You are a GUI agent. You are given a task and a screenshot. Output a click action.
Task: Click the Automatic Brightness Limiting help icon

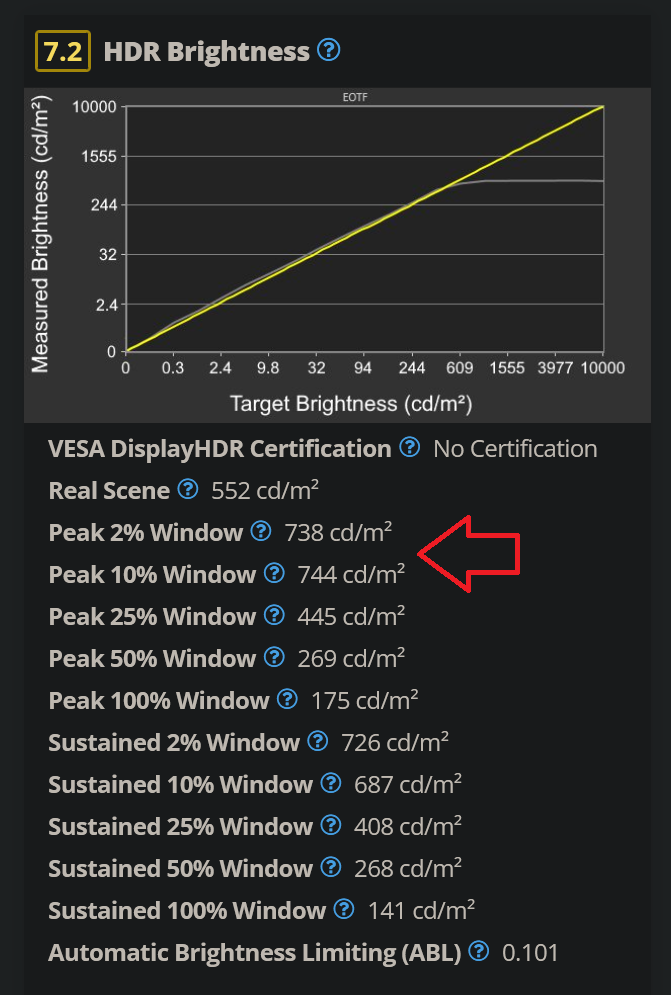point(478,952)
